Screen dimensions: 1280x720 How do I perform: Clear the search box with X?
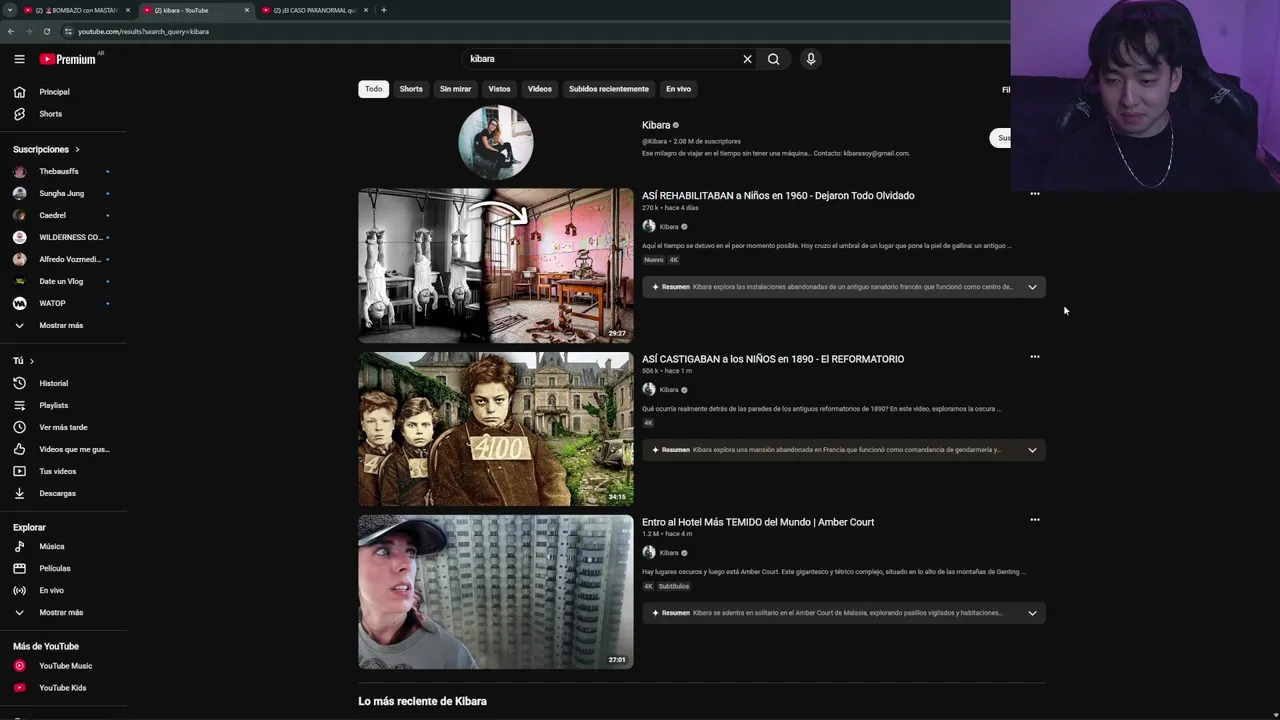click(x=747, y=59)
